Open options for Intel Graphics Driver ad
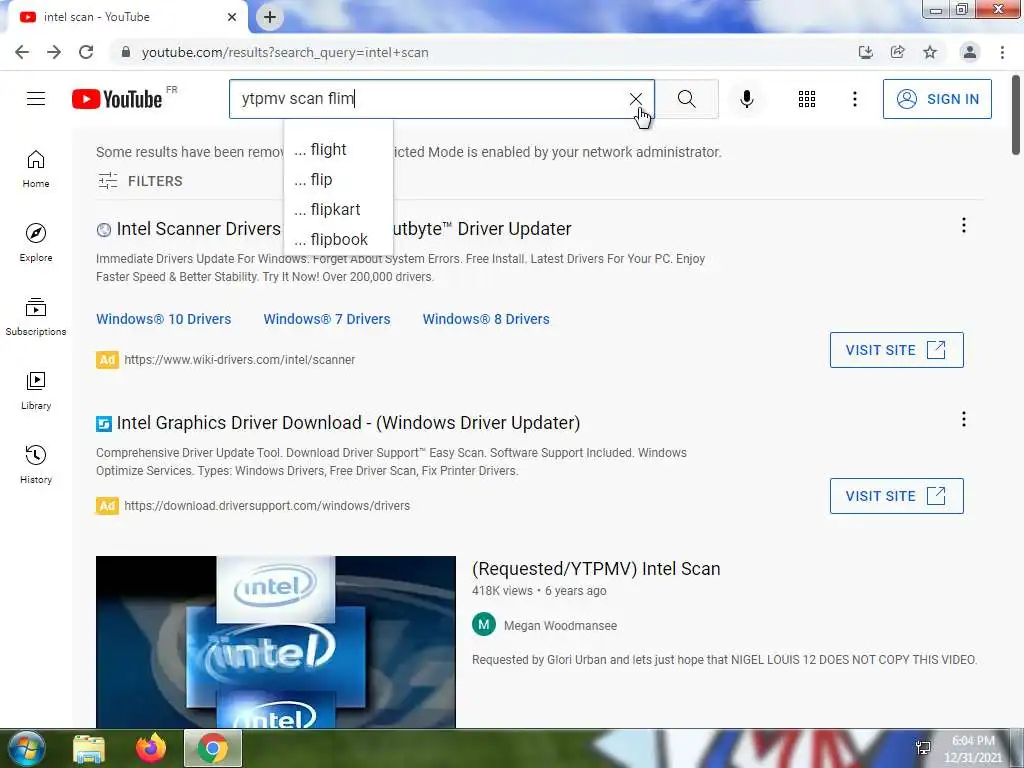The image size is (1024, 768). (963, 419)
